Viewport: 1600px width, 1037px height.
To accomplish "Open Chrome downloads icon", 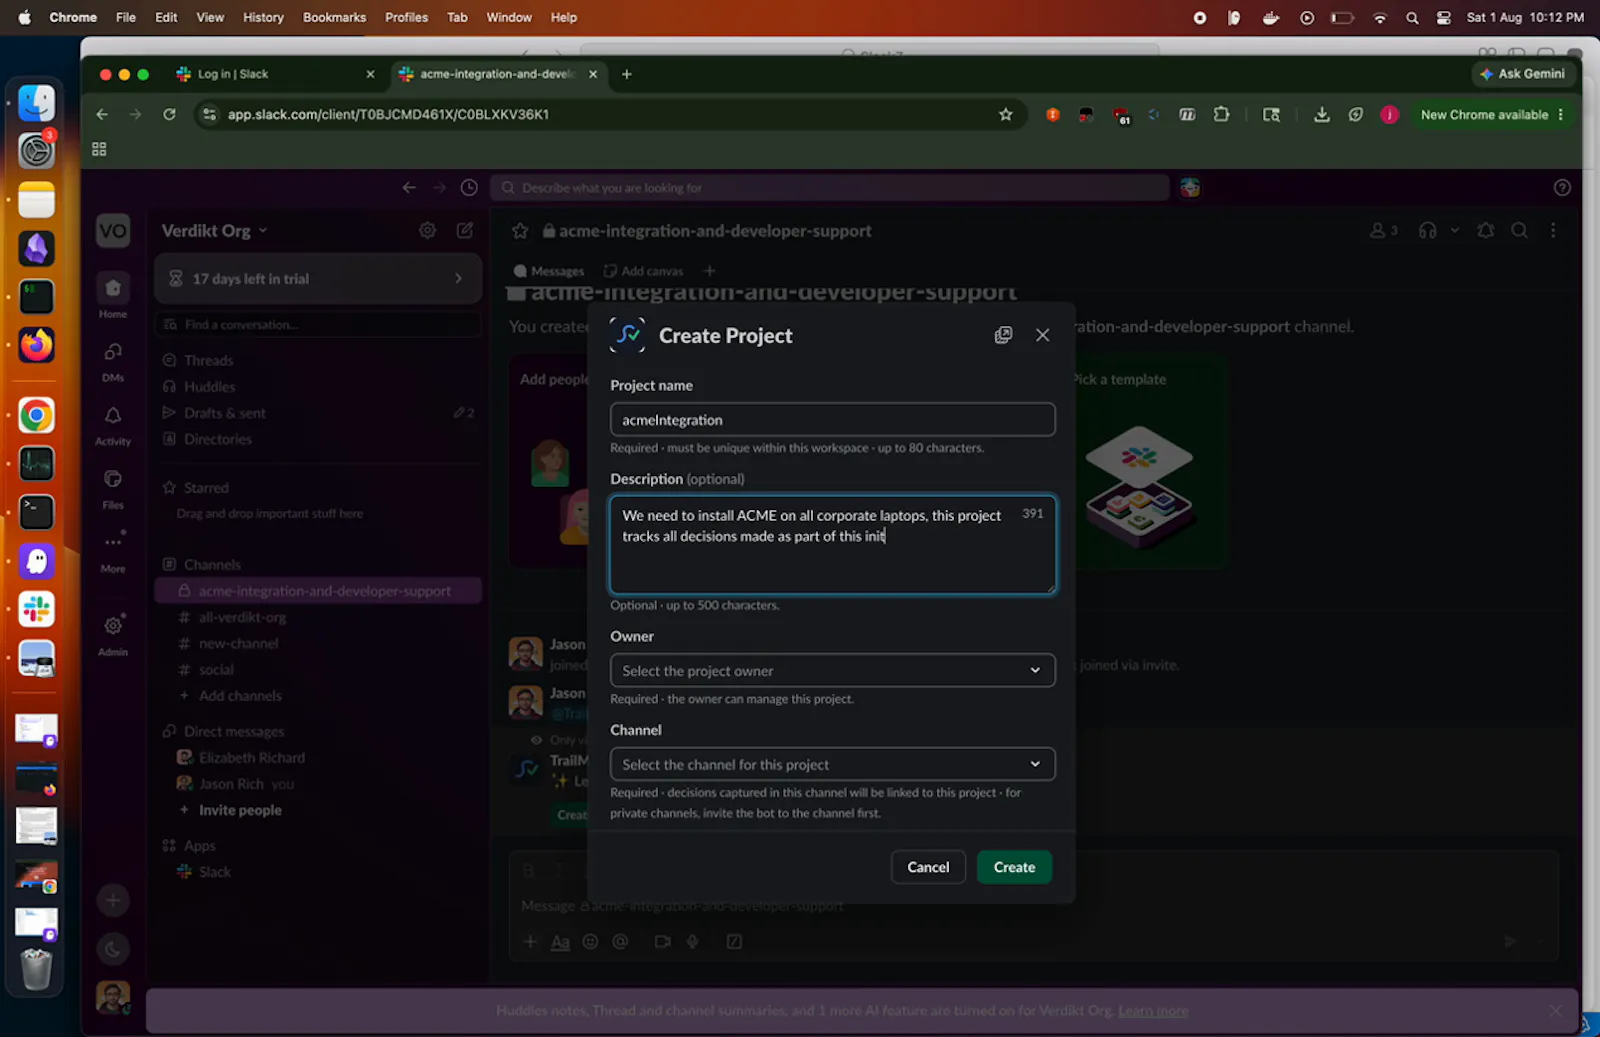I will point(1321,115).
